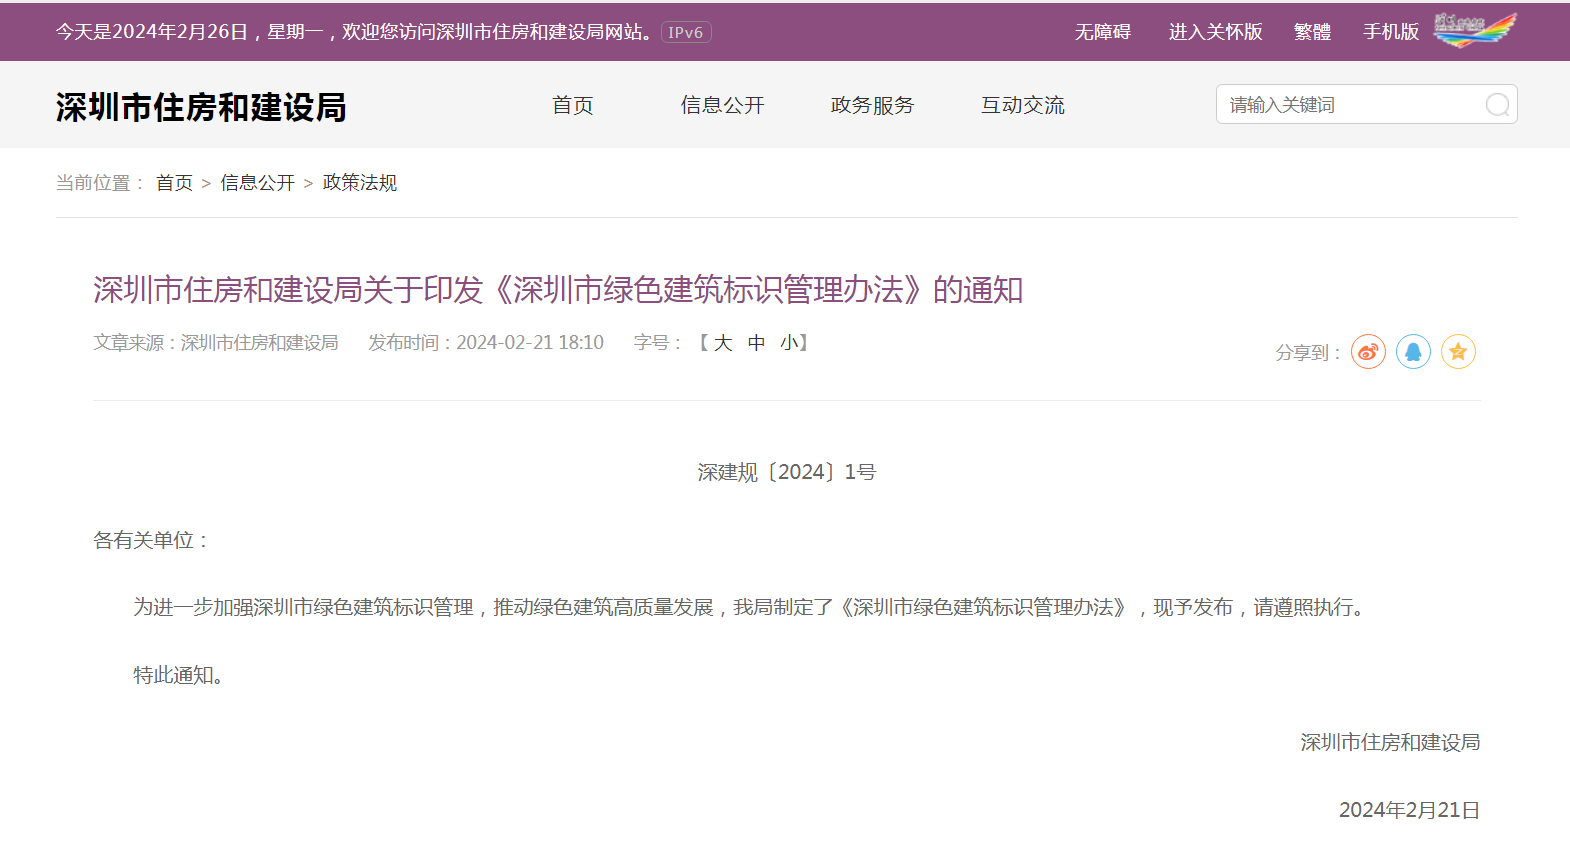This screenshot has height=847, width=1570.
Task: Click the line 特此通知。
Action: coord(181,675)
